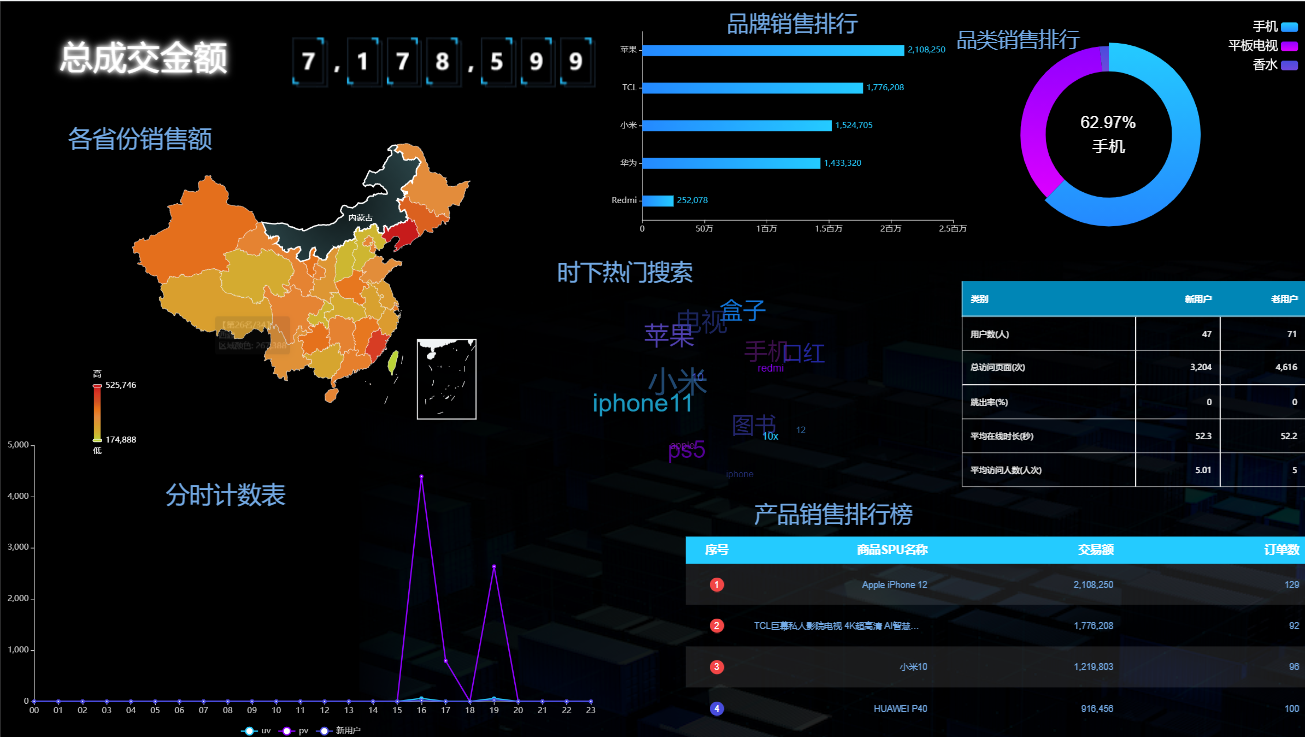Click the 交易额 column header

pyautogui.click(x=1096, y=550)
